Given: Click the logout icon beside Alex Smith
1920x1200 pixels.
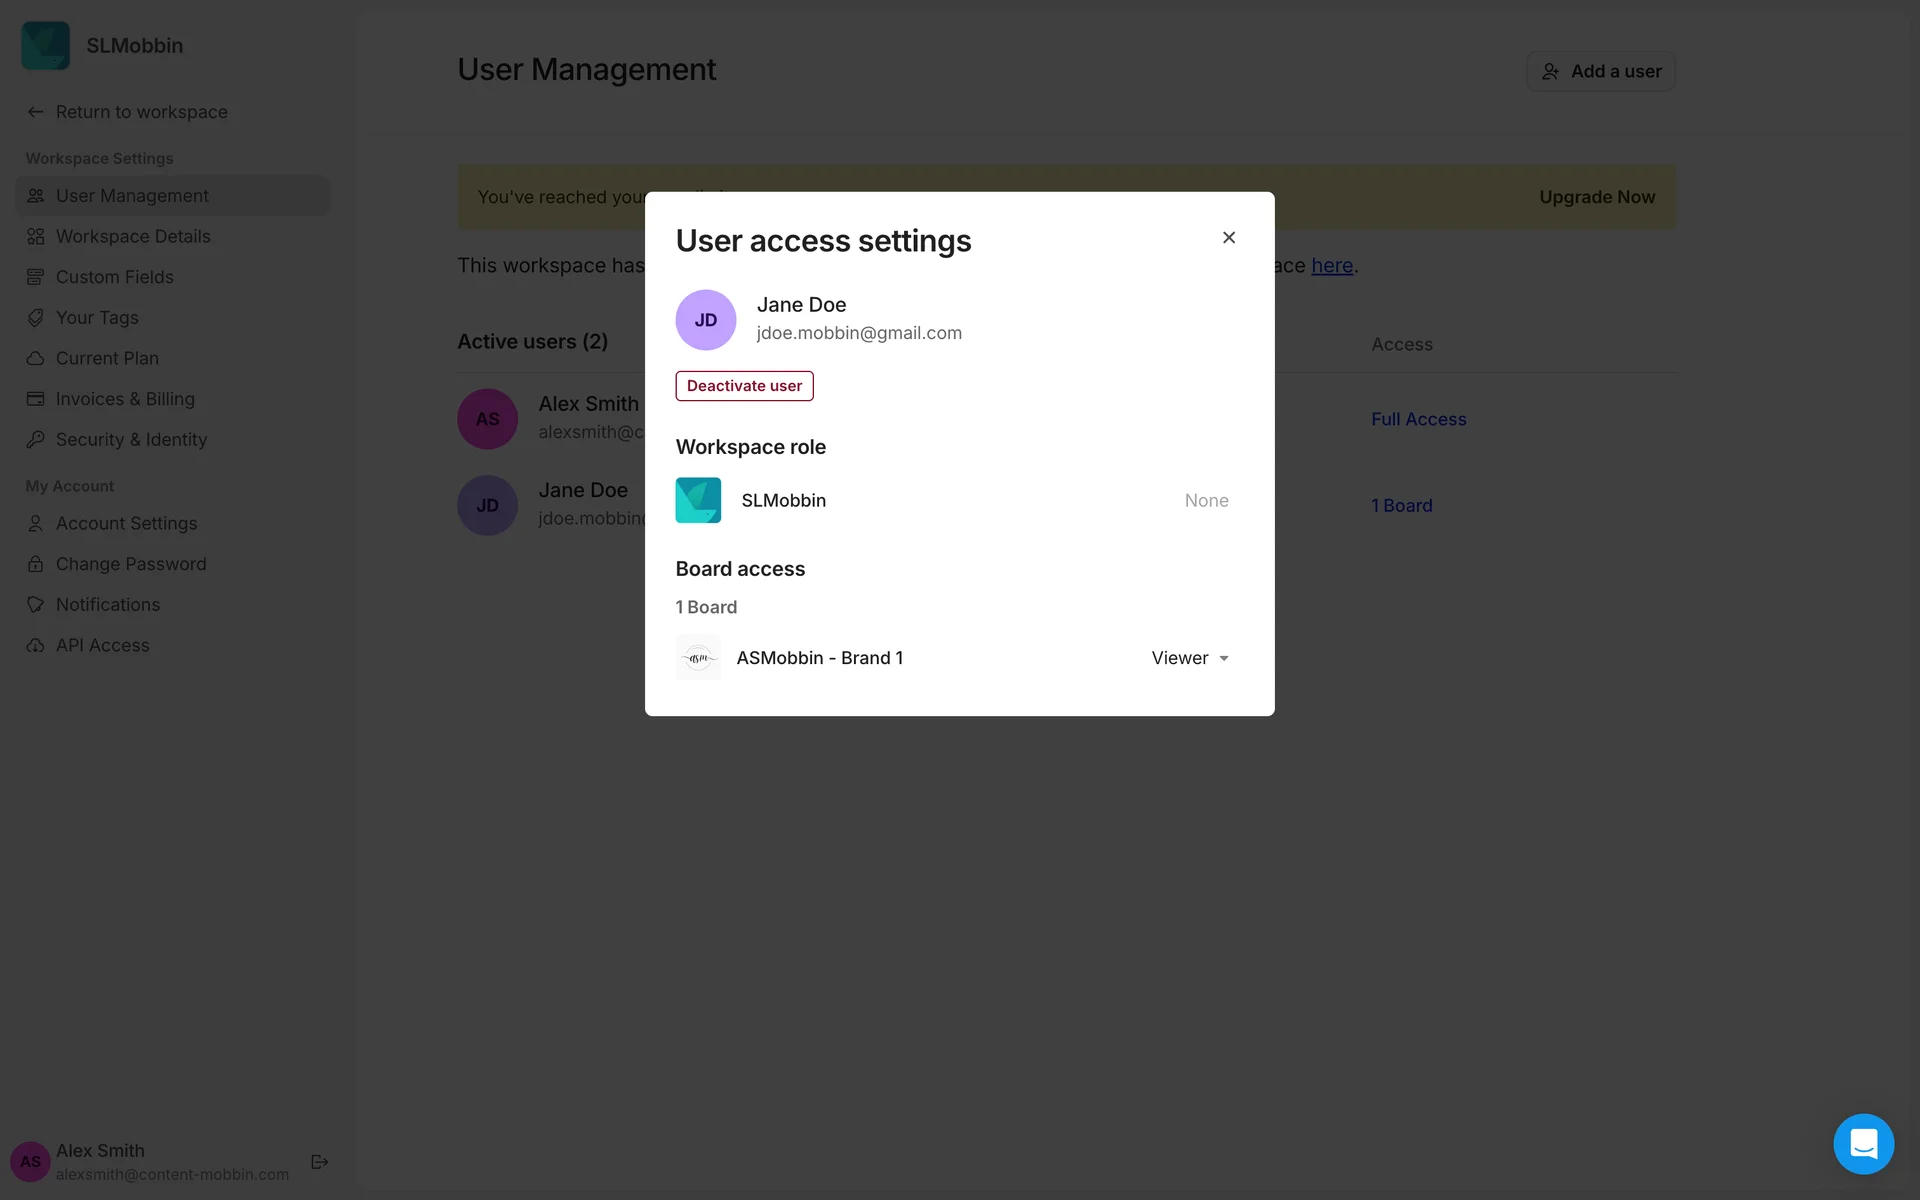Looking at the screenshot, I should 320,1162.
